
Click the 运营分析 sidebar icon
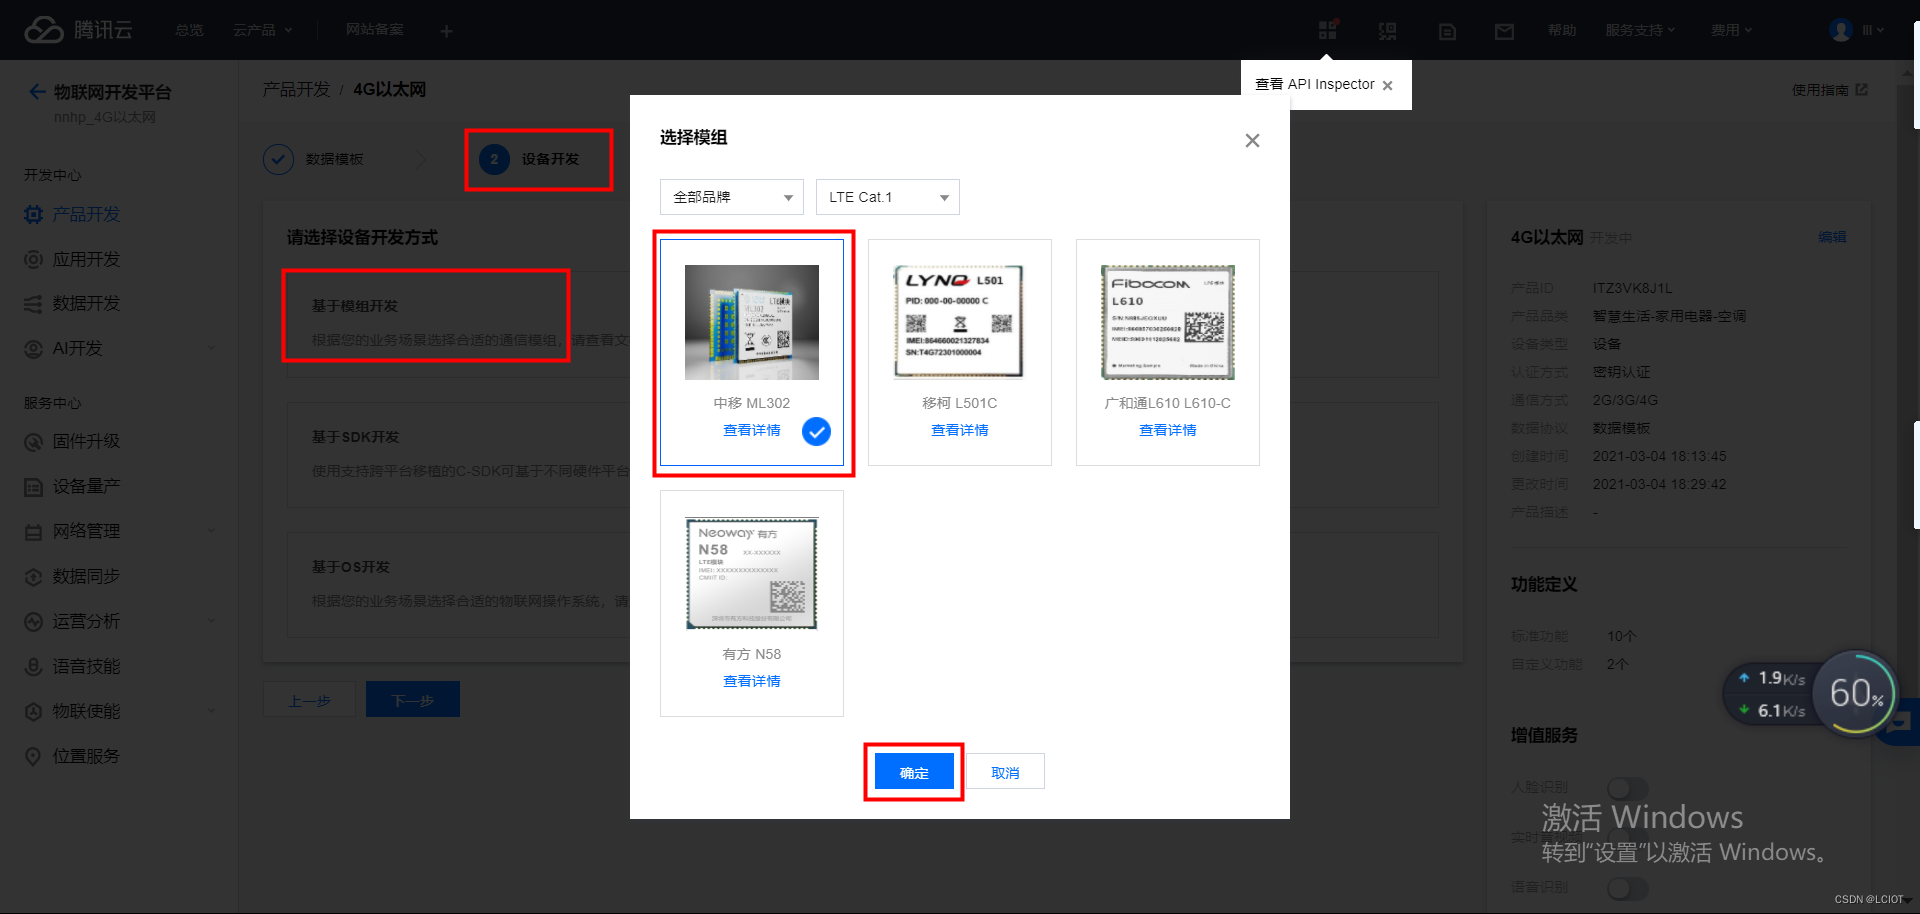tap(33, 621)
